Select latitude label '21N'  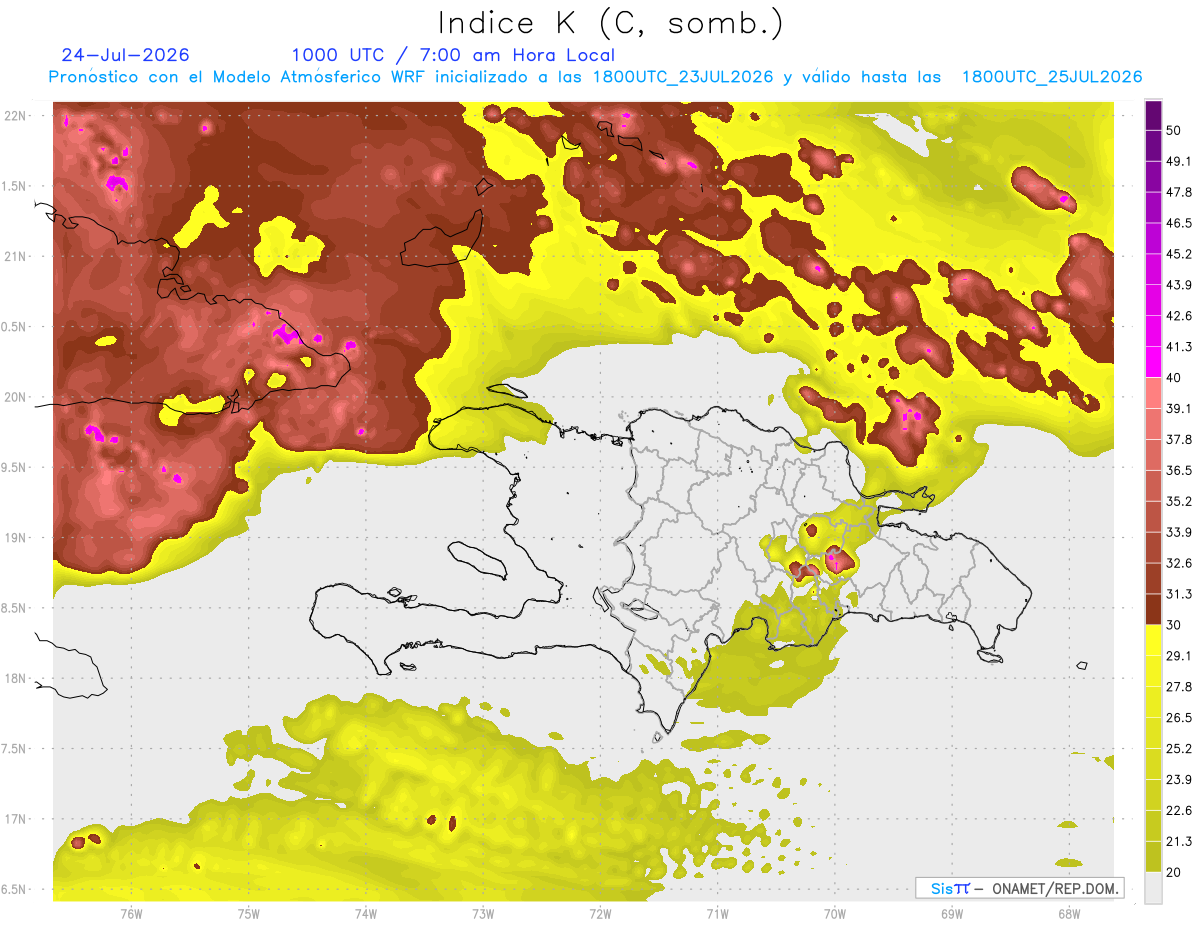coord(16,256)
